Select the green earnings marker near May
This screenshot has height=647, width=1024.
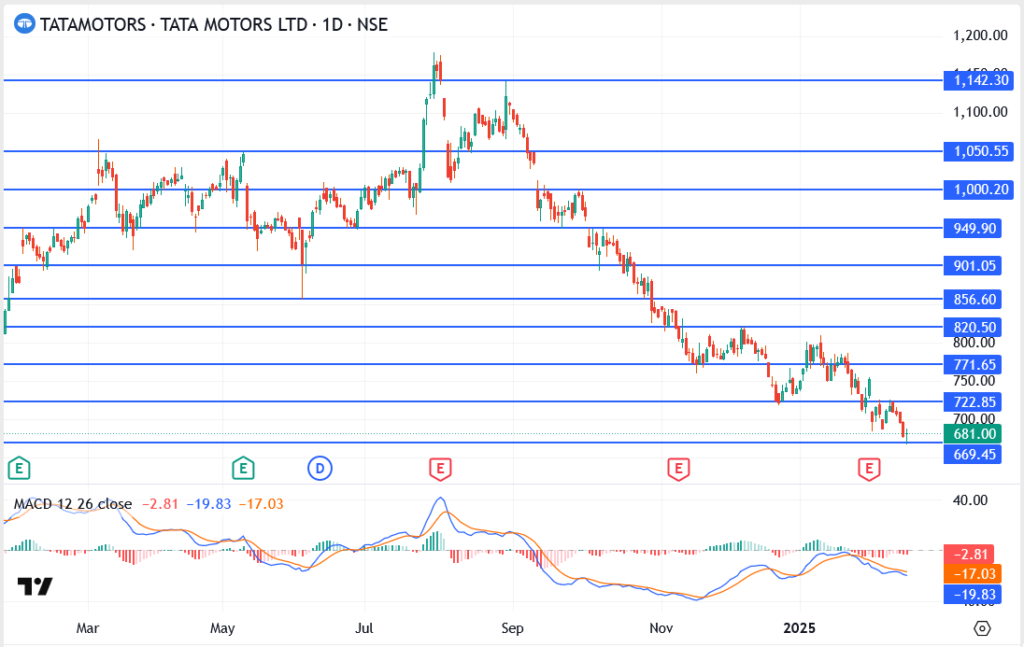pyautogui.click(x=242, y=467)
